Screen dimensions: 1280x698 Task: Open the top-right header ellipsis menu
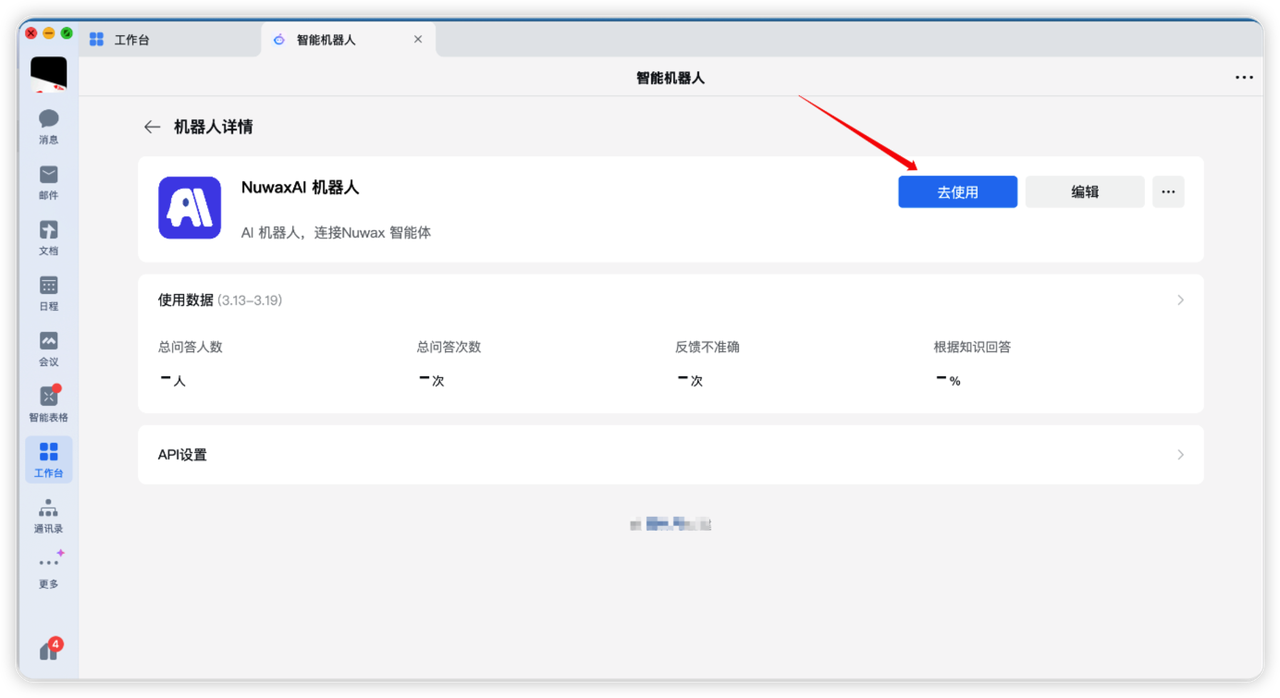(x=1244, y=77)
